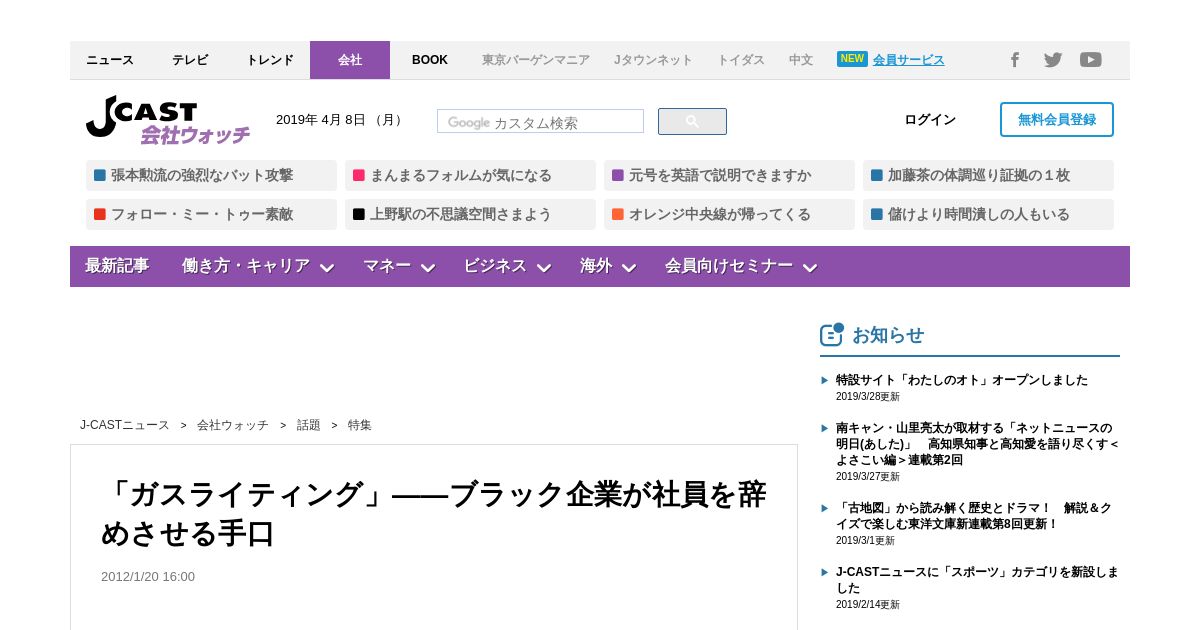Click J-CASTニュース breadcrumb
This screenshot has height=630, width=1200.
click(x=125, y=425)
